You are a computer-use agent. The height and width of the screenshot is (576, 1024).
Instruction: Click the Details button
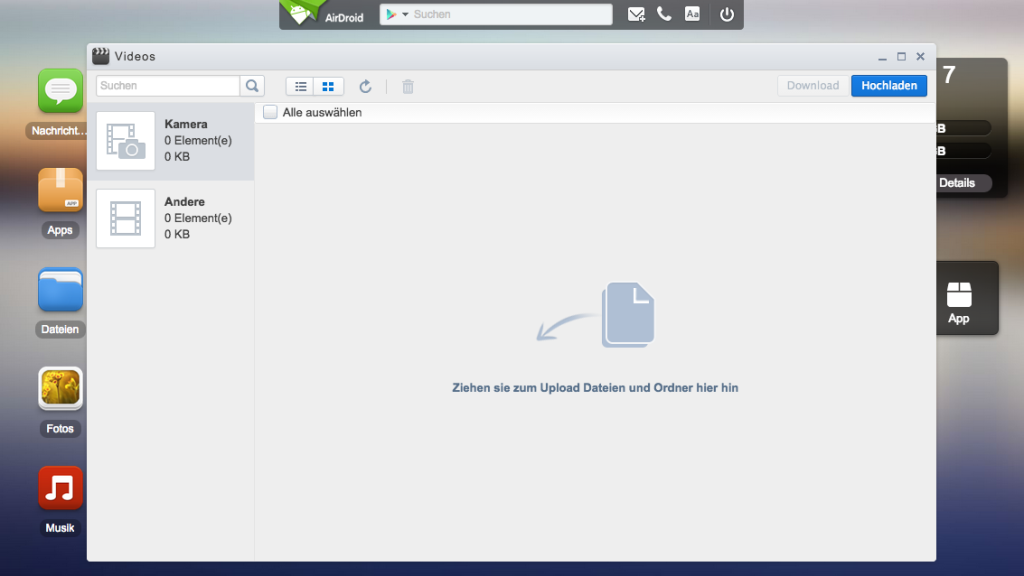point(957,183)
